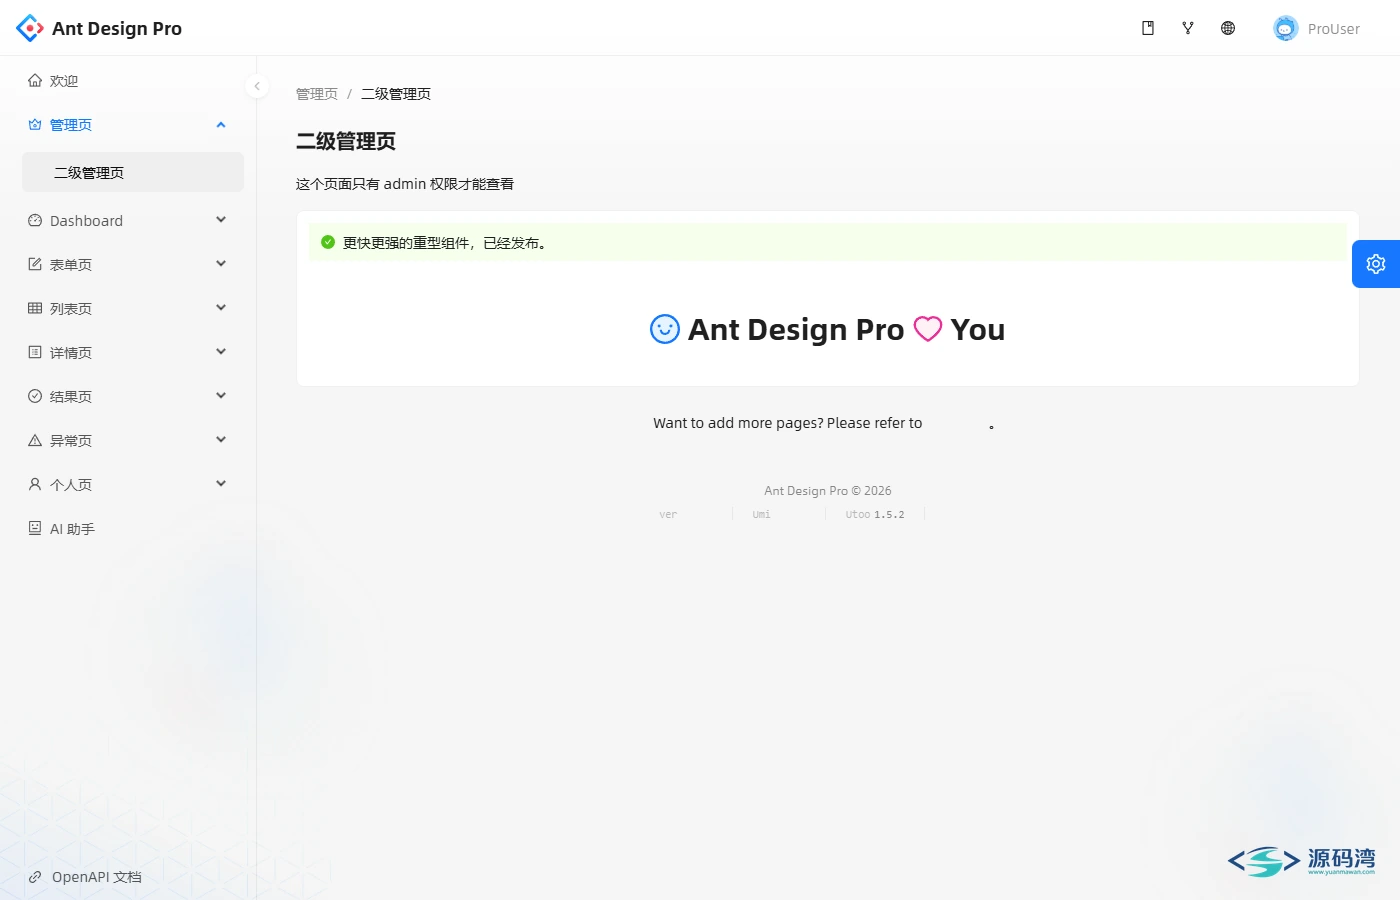Click the ProUser avatar image
The width and height of the screenshot is (1400, 900).
[1285, 28]
